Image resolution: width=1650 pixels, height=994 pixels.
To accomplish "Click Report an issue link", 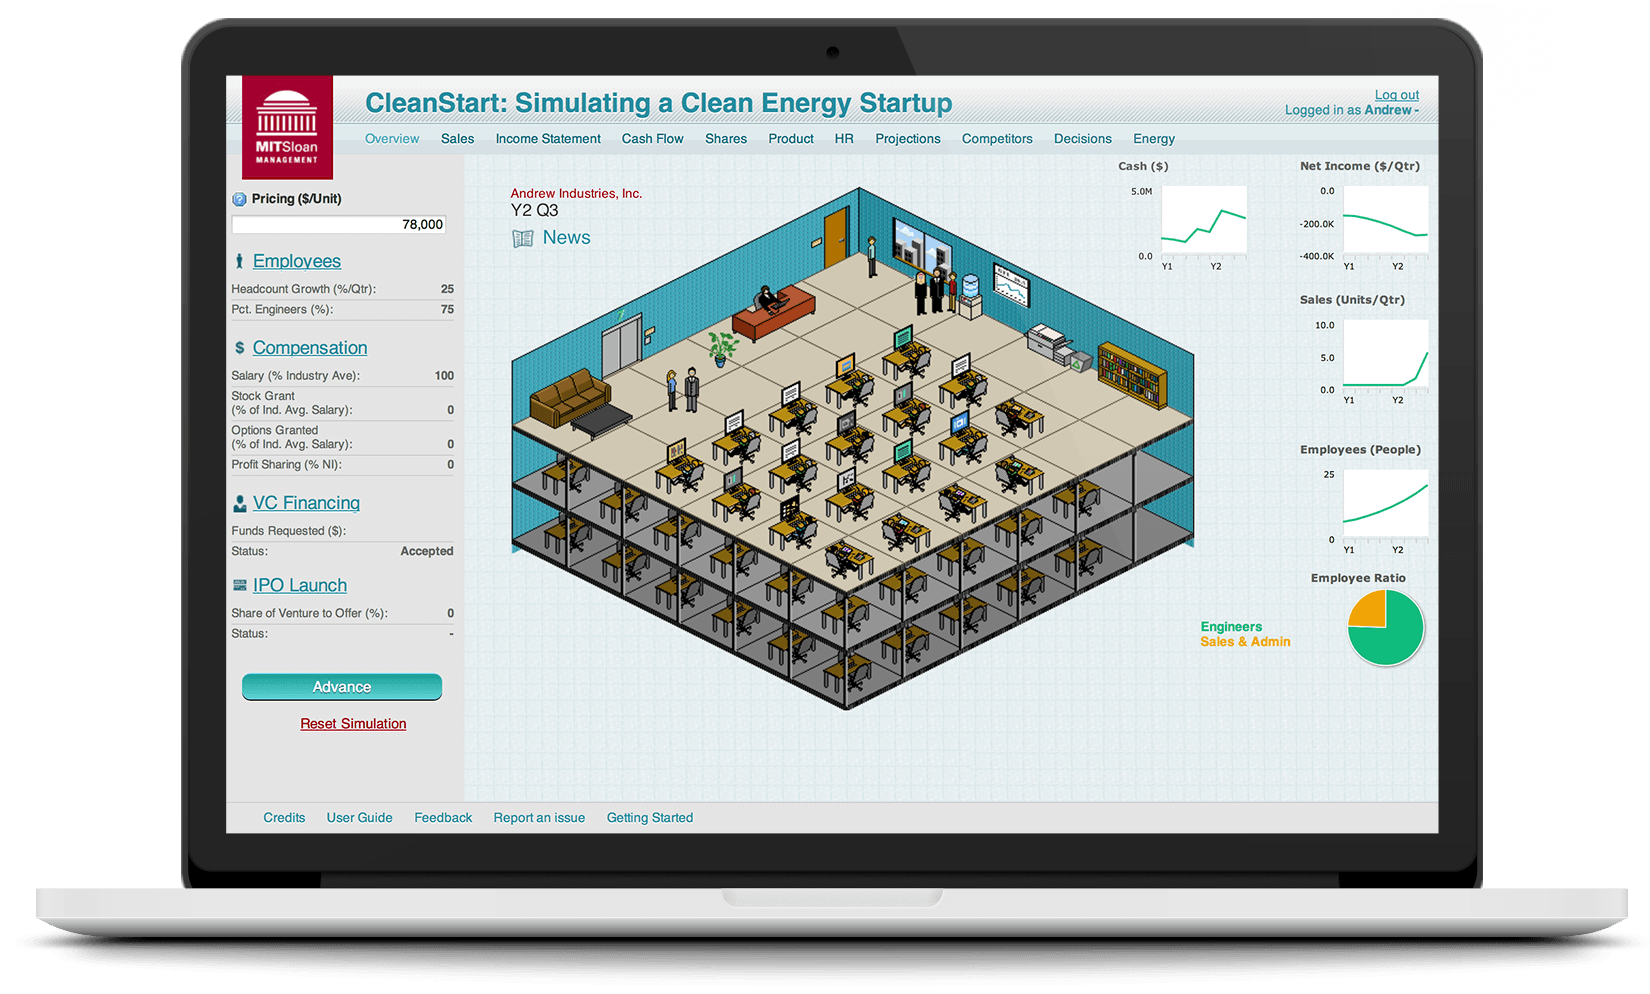I will (539, 818).
